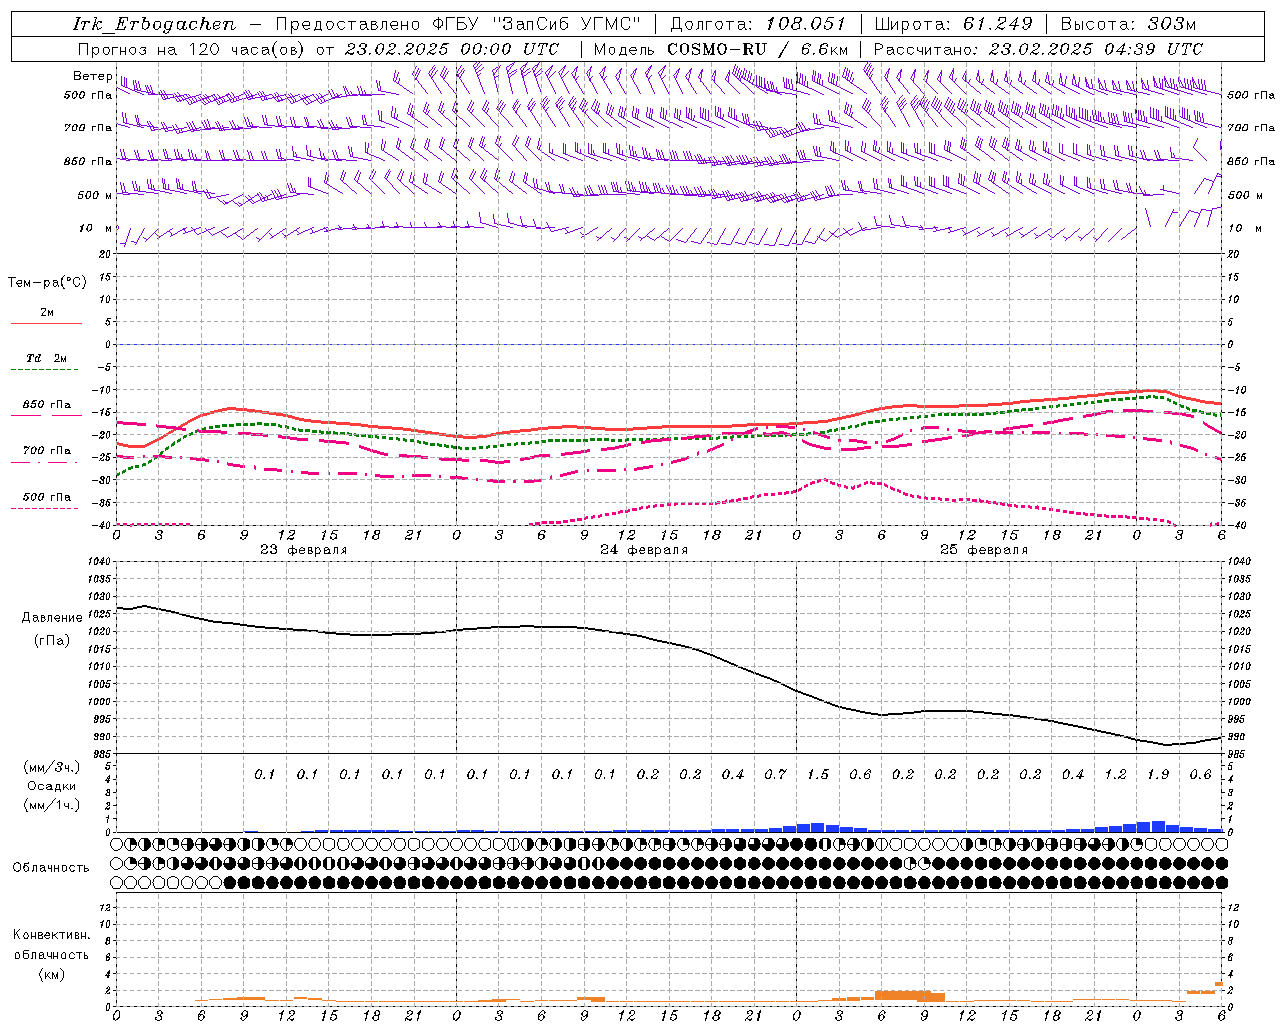This screenshot has width=1280, height=1024.
Task: Click the 1.2 three-hour precipitation value
Action: coord(1115,774)
